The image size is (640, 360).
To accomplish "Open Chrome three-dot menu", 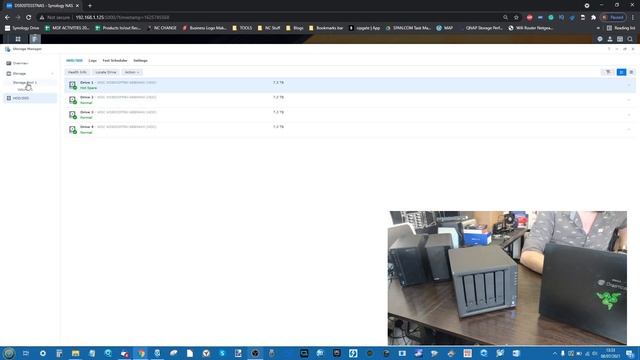I will click(x=633, y=18).
